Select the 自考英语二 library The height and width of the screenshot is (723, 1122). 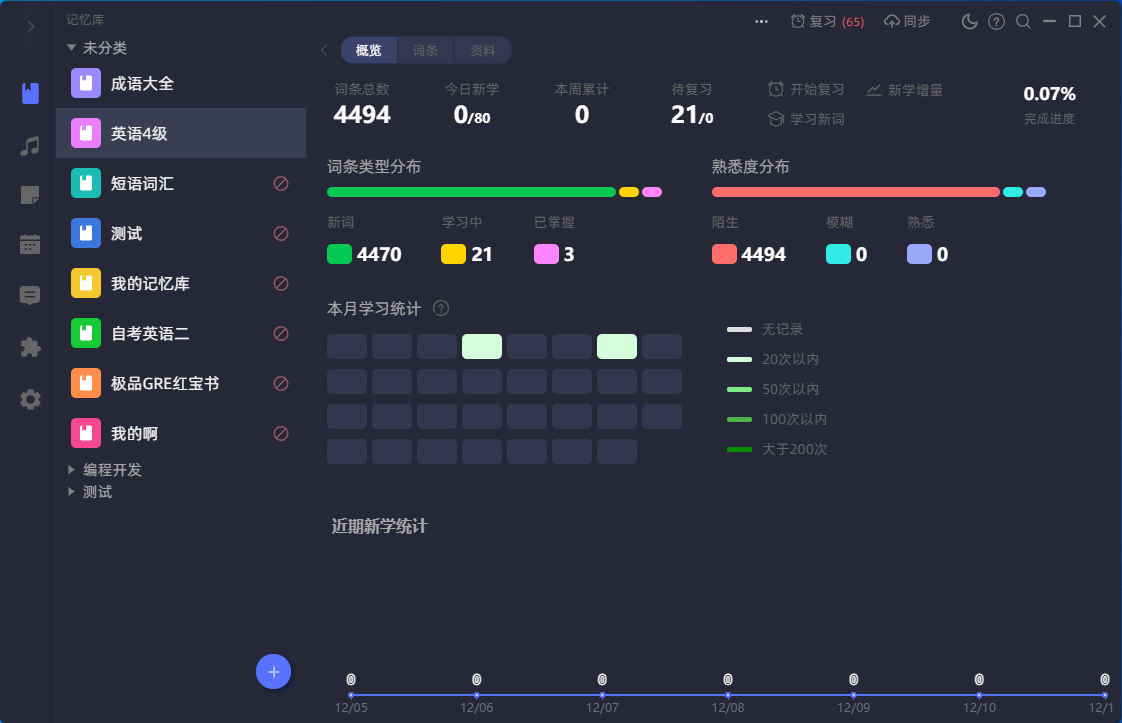click(181, 334)
